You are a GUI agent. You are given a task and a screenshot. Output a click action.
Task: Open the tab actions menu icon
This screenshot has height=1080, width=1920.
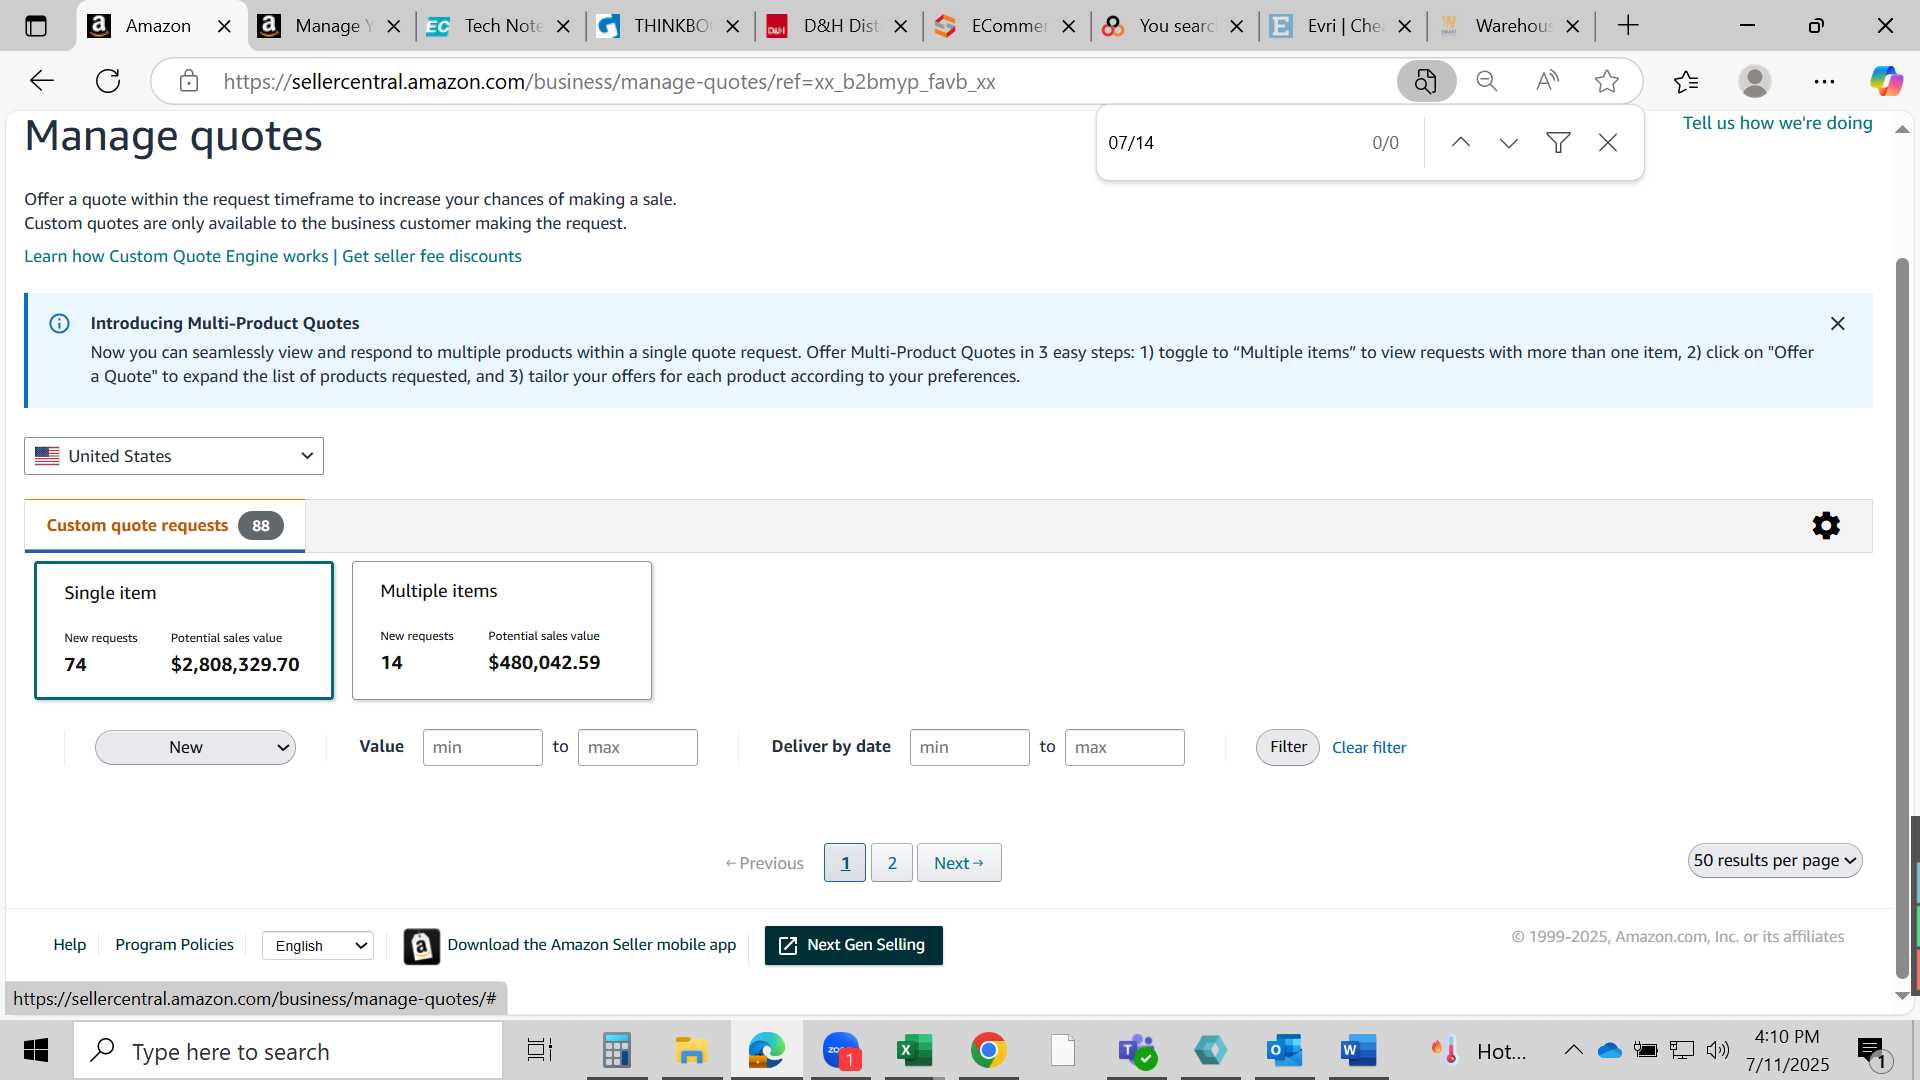pyautogui.click(x=36, y=26)
